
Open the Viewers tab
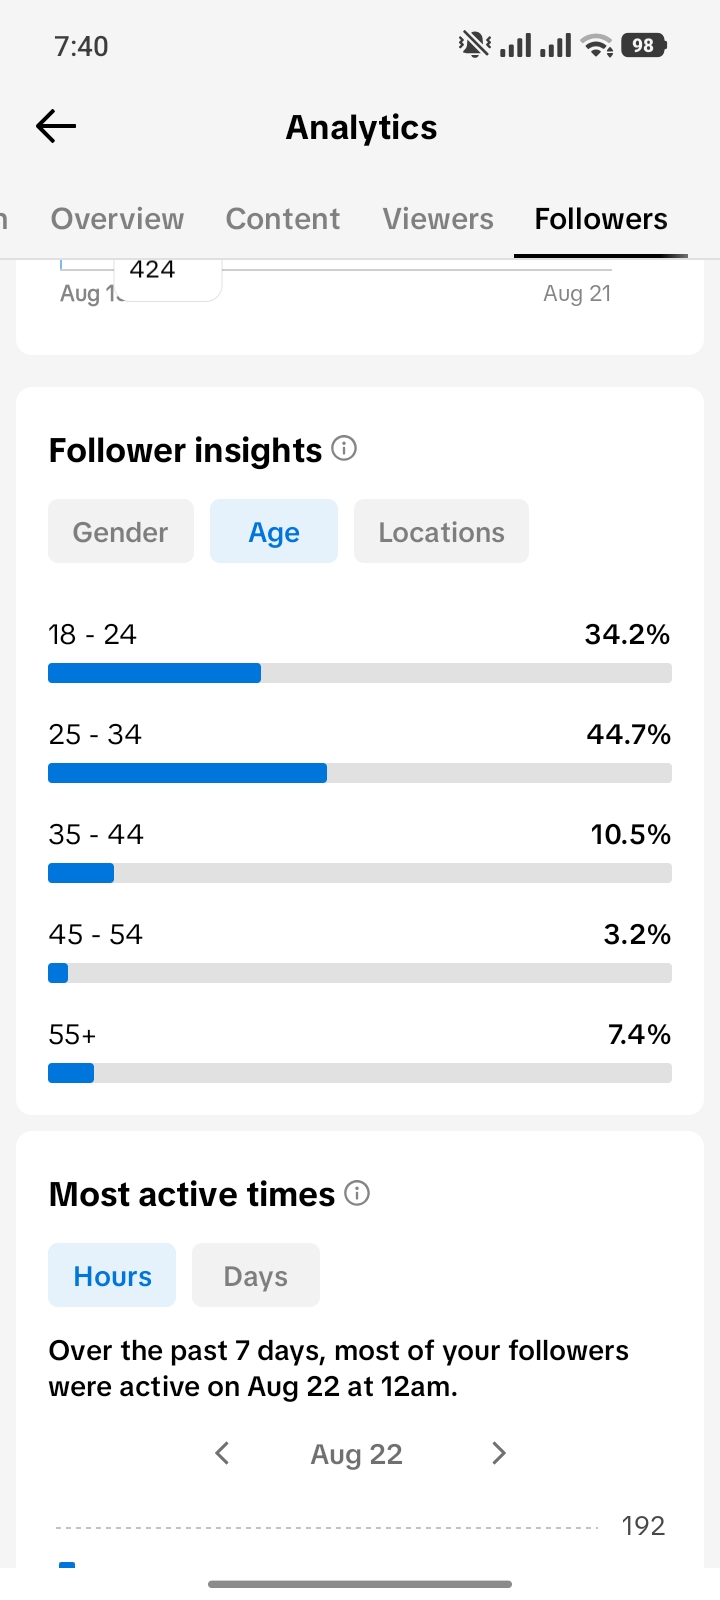point(438,219)
